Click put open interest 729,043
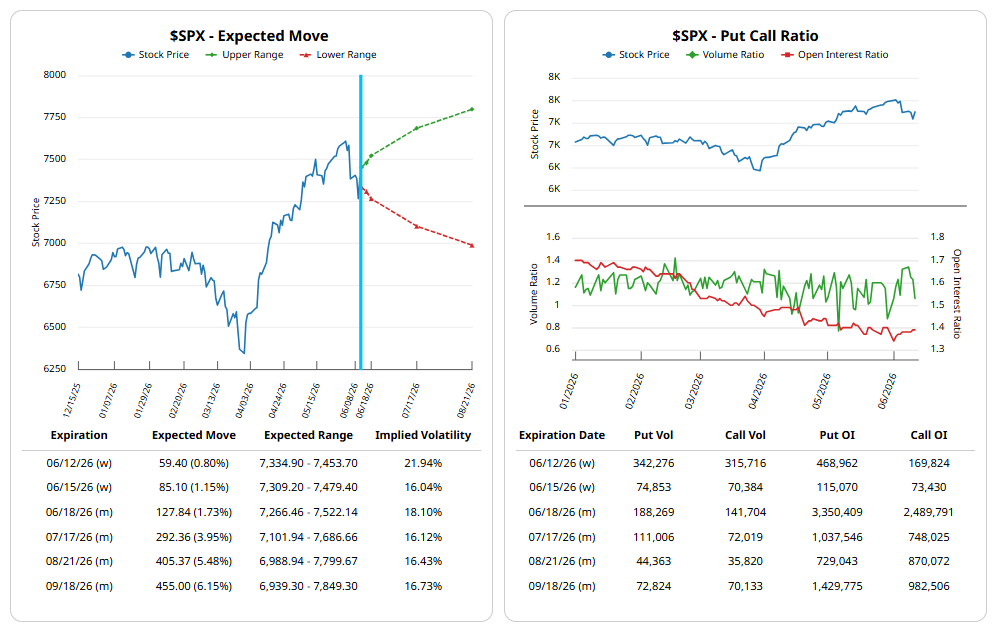 click(x=837, y=562)
